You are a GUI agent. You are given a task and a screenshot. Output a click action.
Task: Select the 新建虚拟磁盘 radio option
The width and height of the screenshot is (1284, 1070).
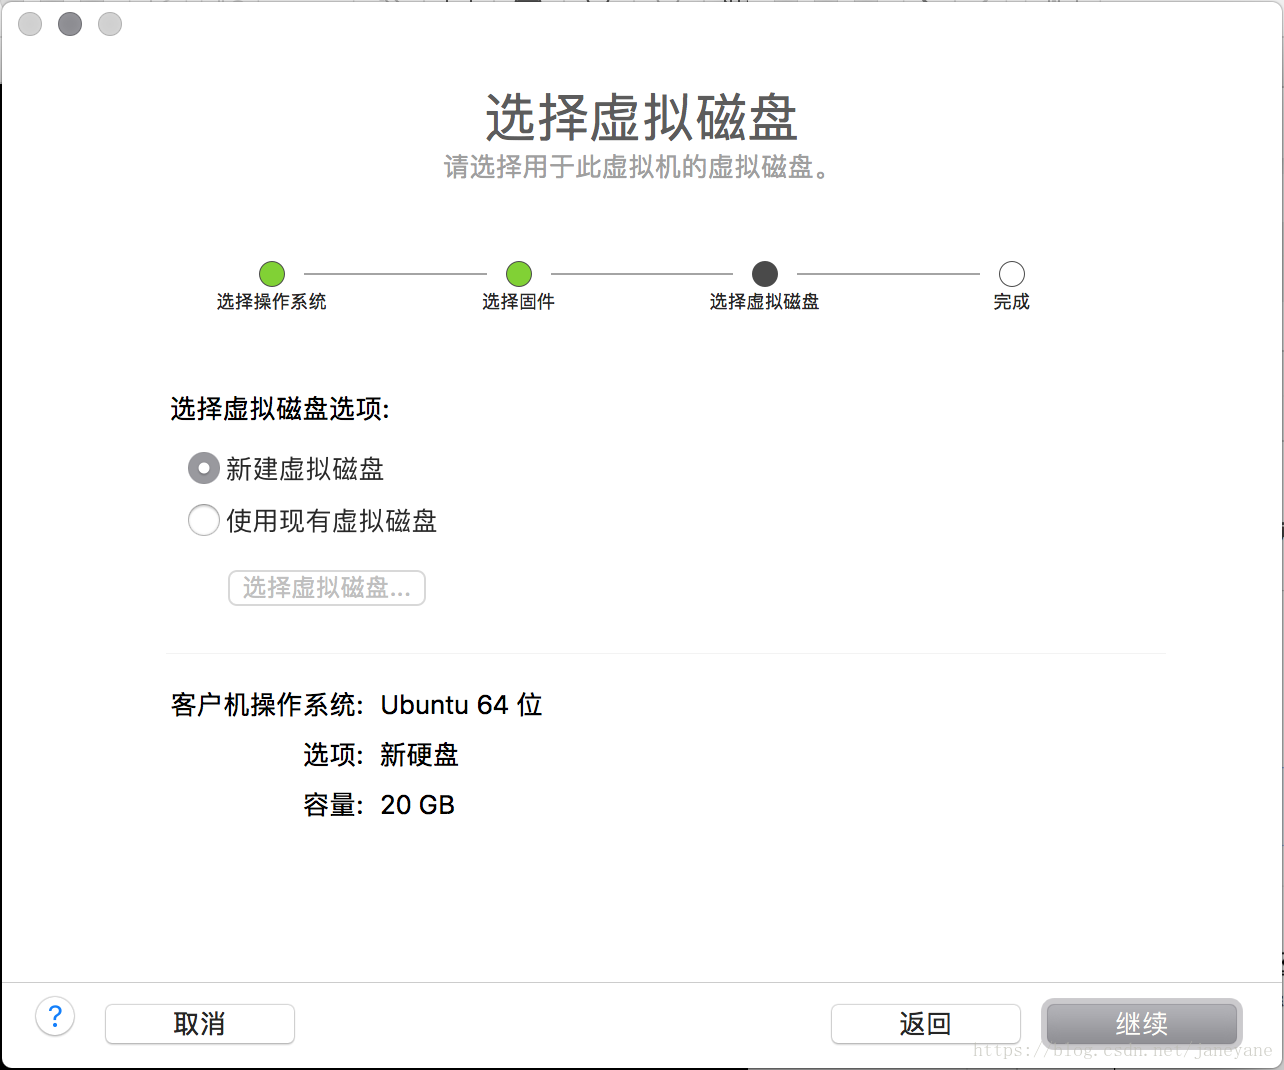pos(203,468)
